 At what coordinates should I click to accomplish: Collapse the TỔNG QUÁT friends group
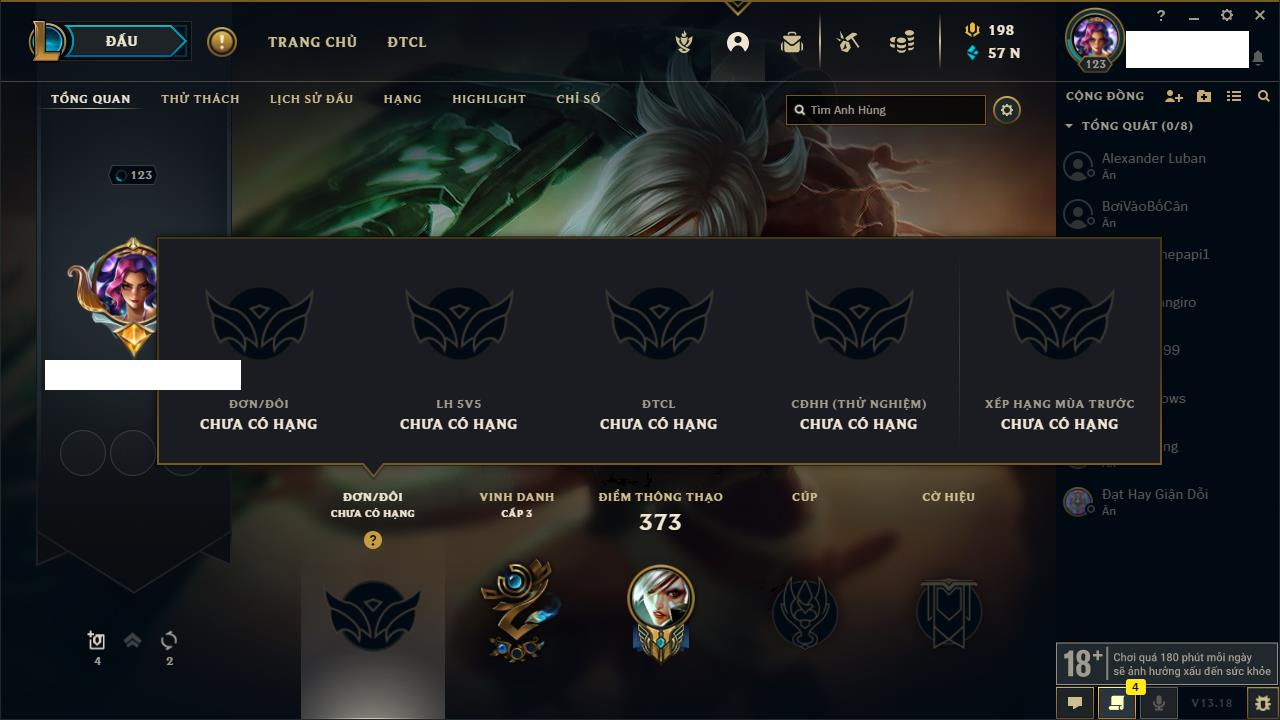(1069, 126)
